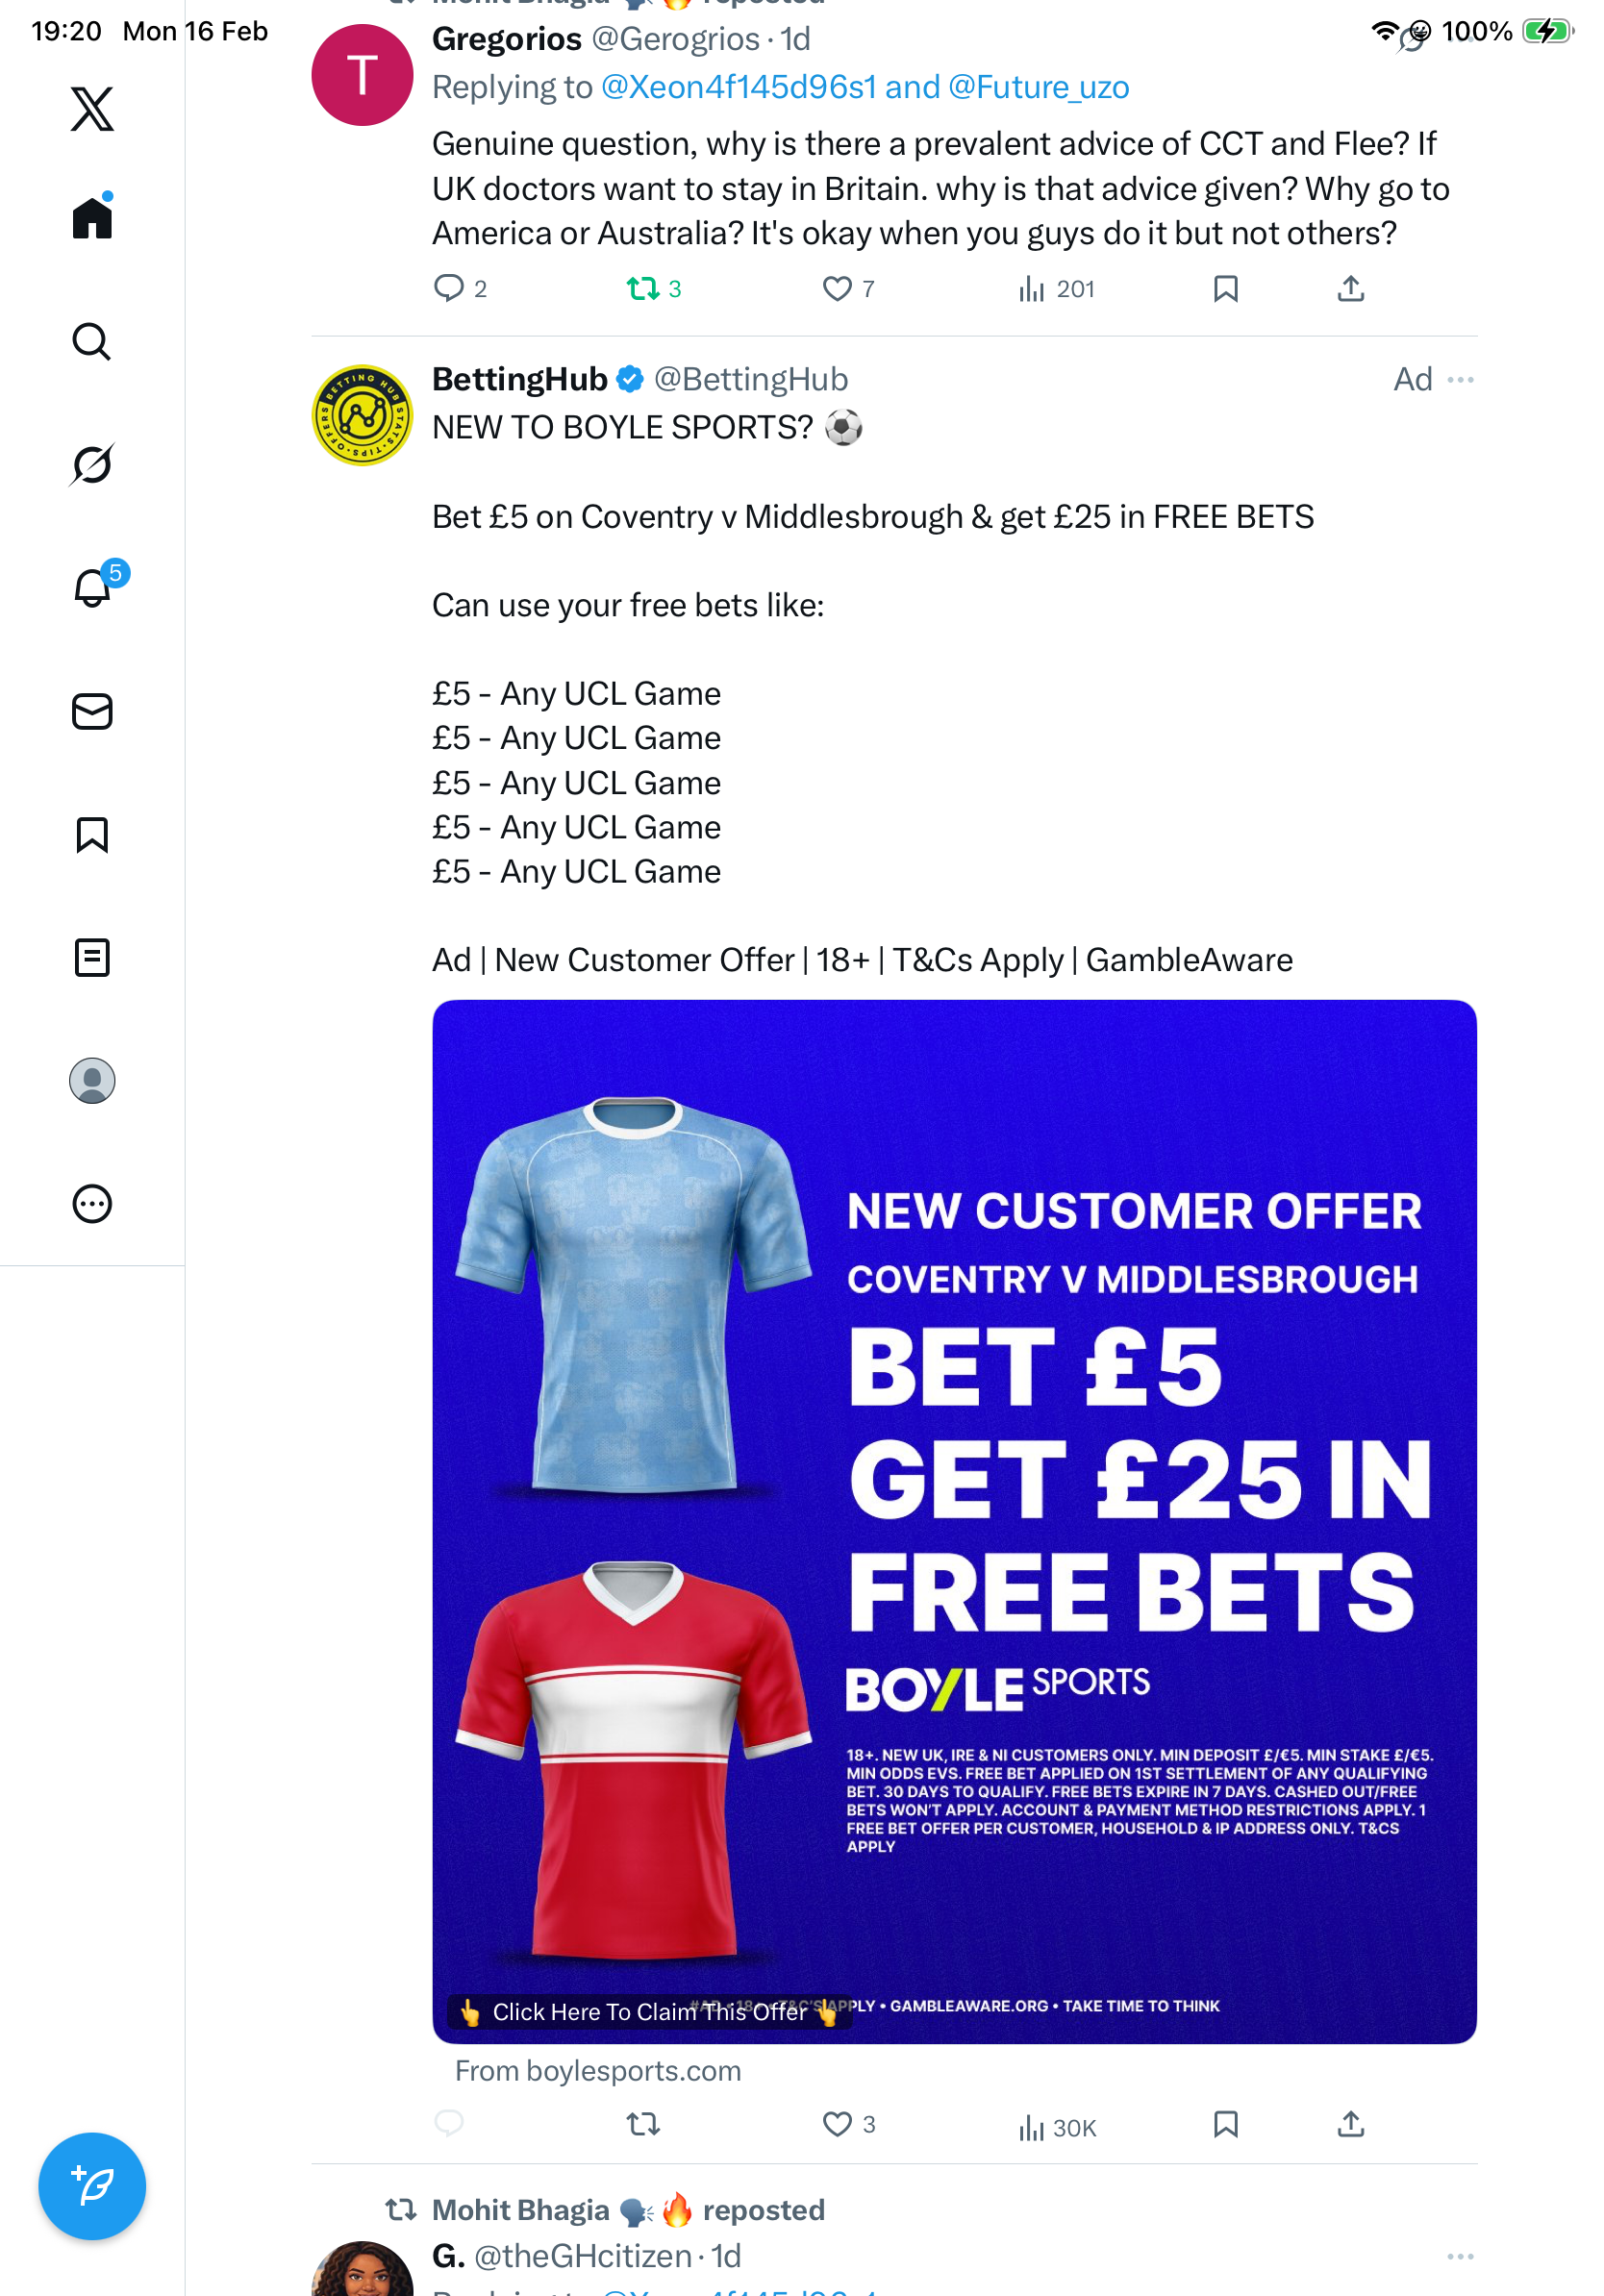Open the profile avatar in sidebar
This screenshot has height=2296, width=1604.
[92, 1081]
